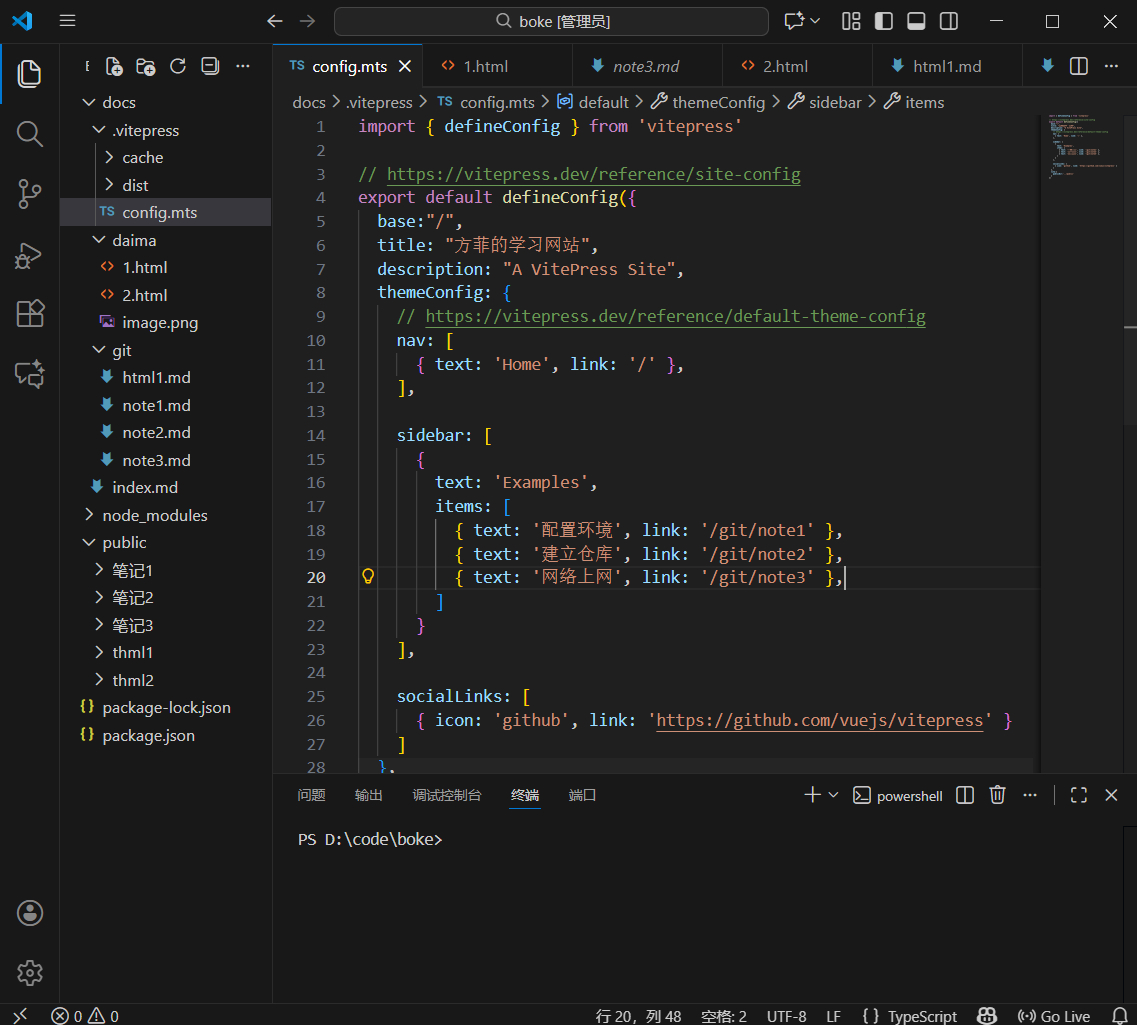
Task: Open the Source Control view
Action: [x=30, y=194]
